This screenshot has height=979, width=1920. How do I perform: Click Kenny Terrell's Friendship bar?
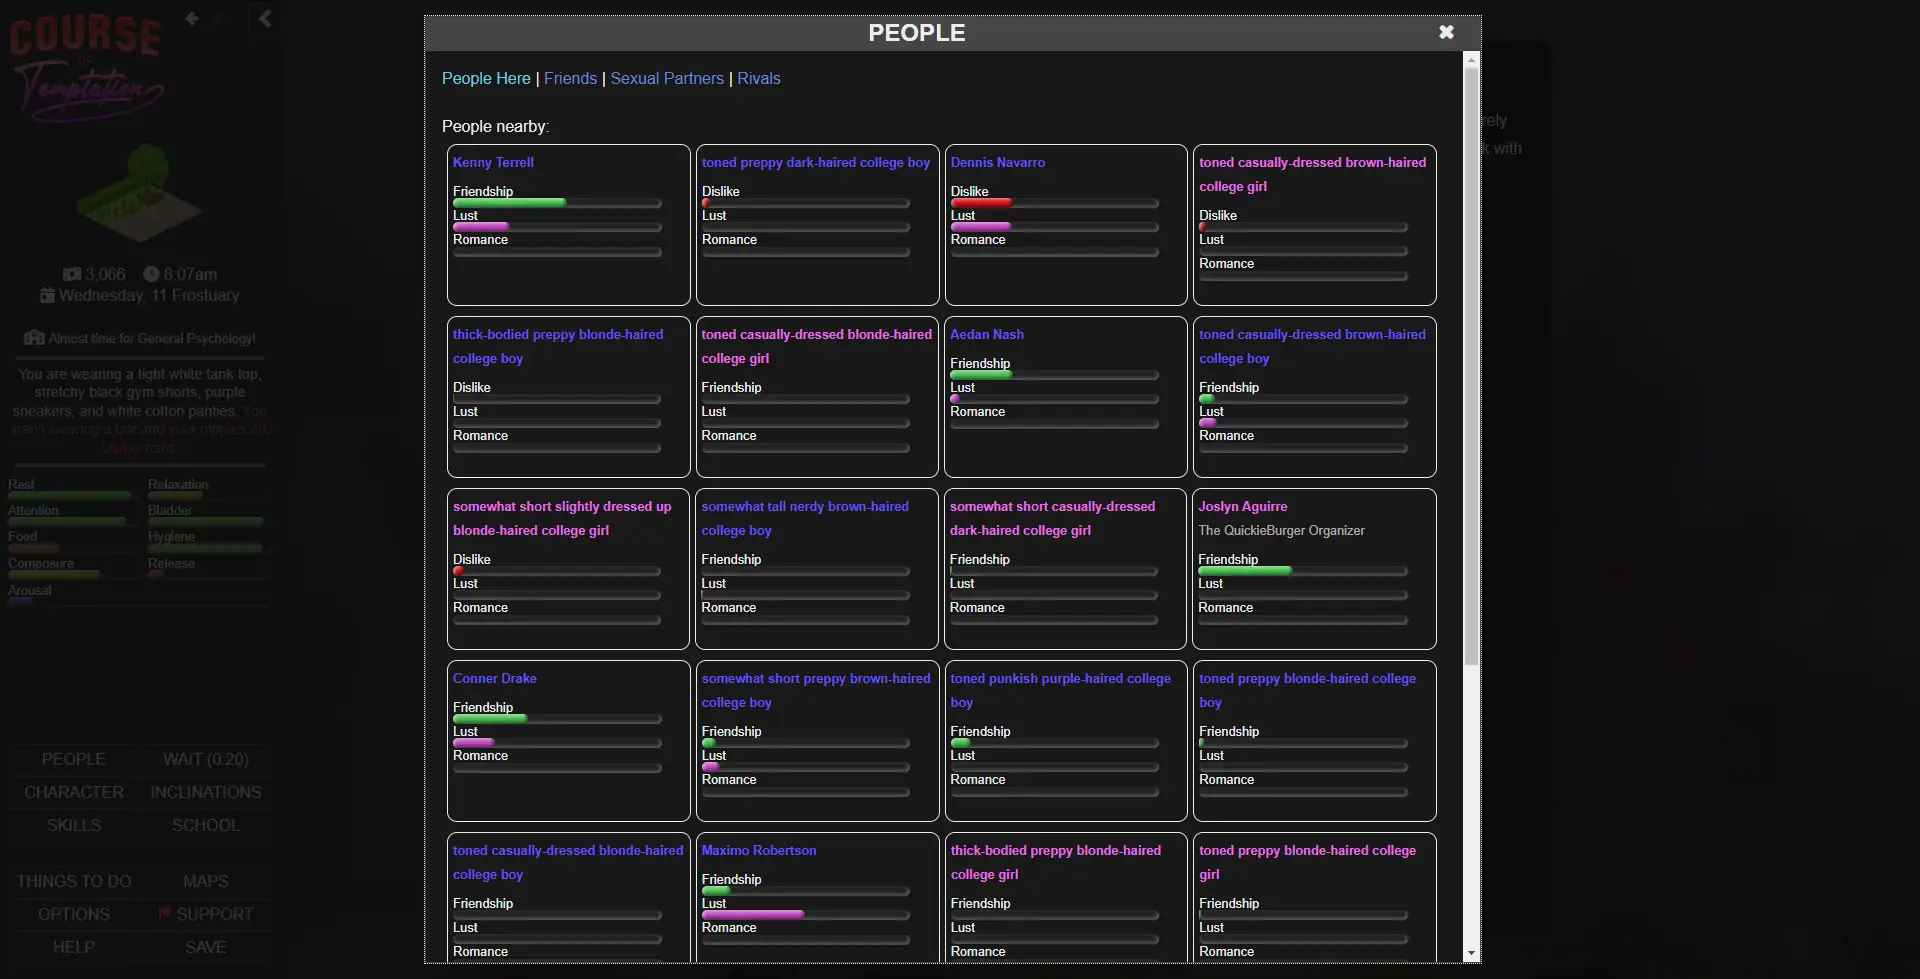point(557,203)
